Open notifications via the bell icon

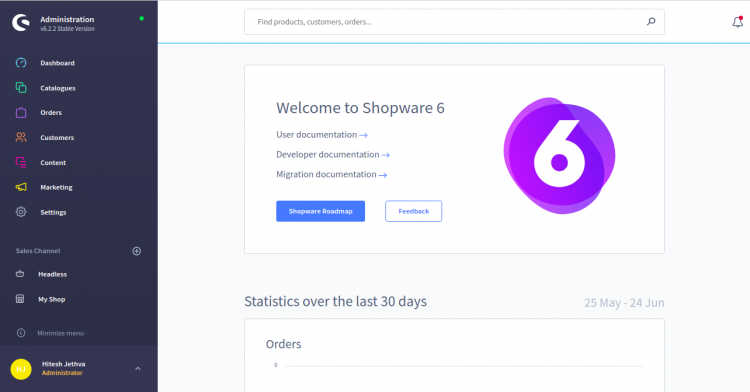(738, 22)
